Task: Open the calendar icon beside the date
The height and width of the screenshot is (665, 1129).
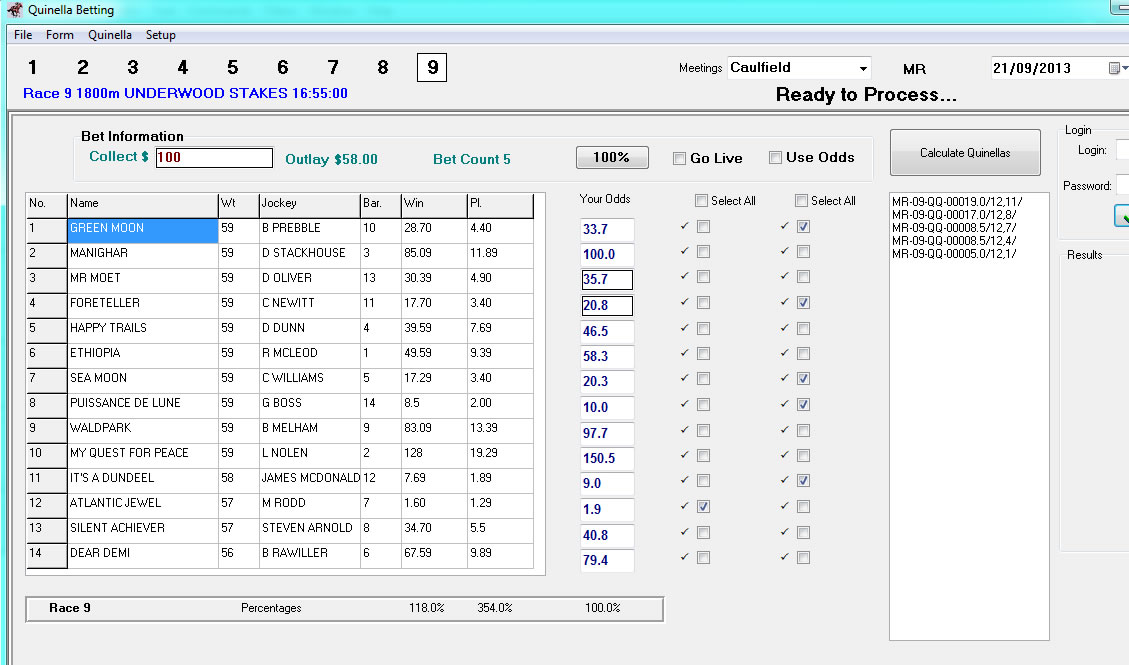Action: (x=1114, y=68)
